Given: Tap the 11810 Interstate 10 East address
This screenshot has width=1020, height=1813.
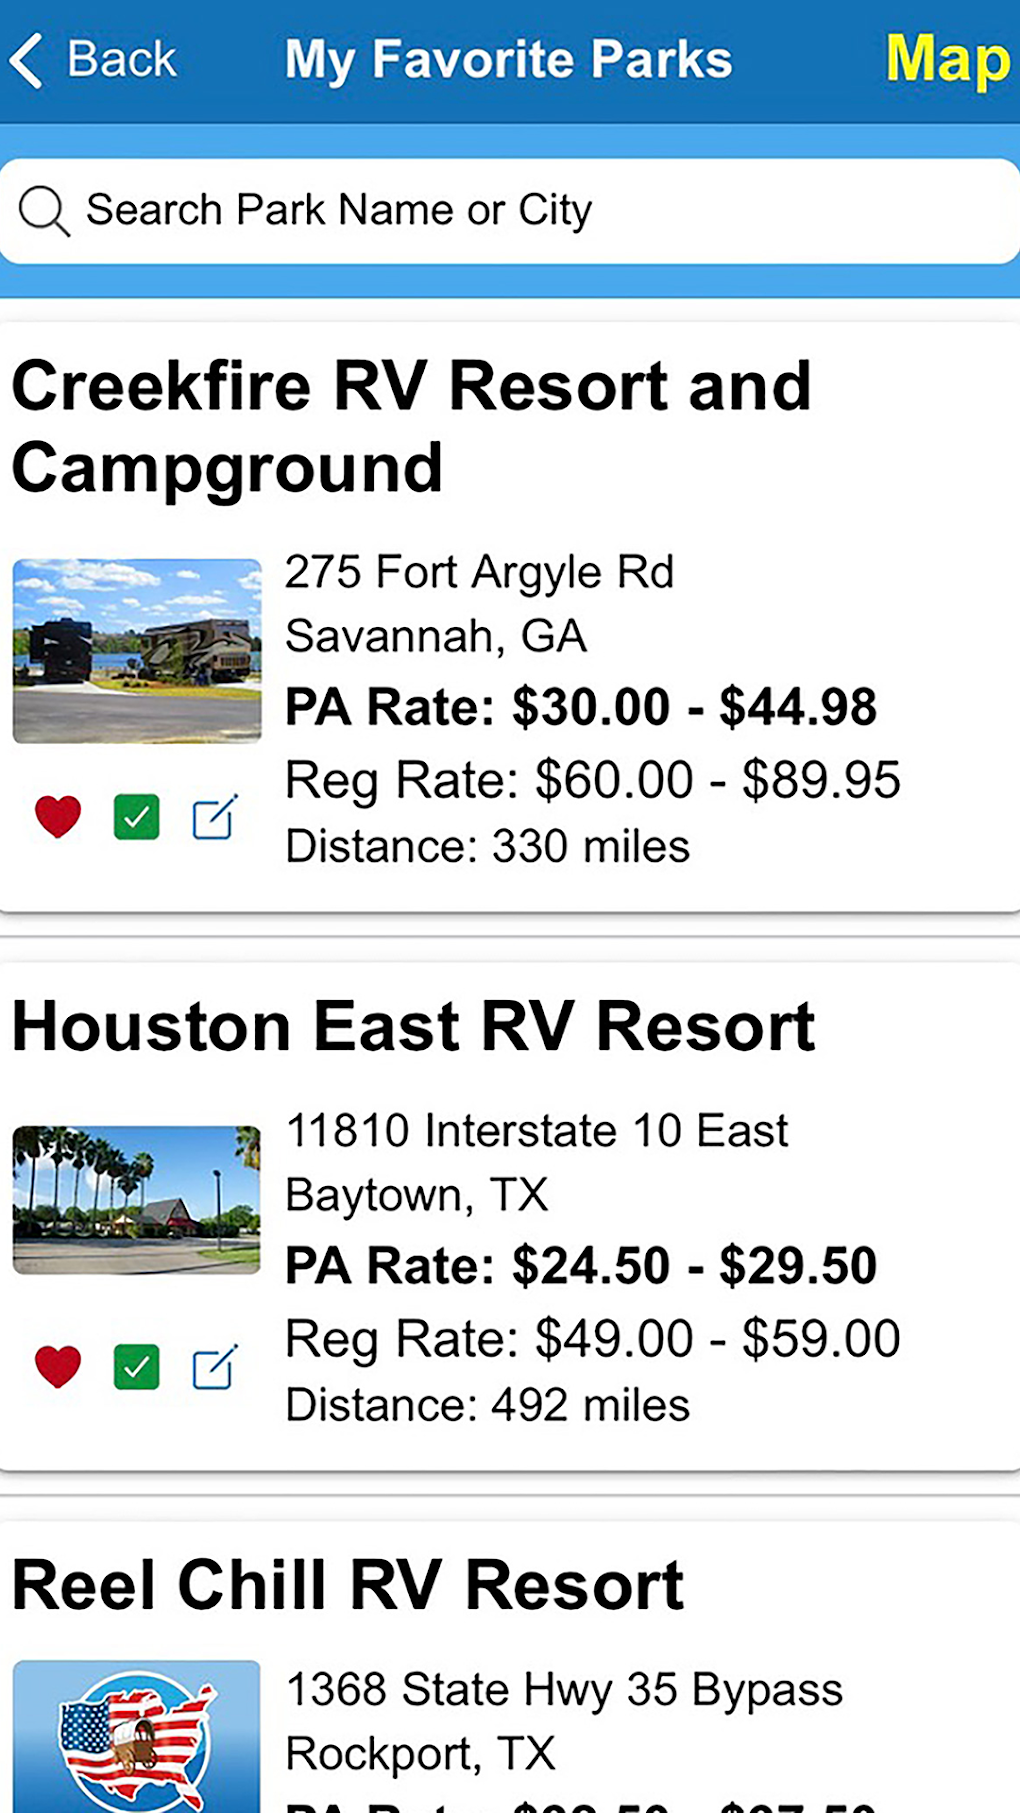Looking at the screenshot, I should point(536,1131).
